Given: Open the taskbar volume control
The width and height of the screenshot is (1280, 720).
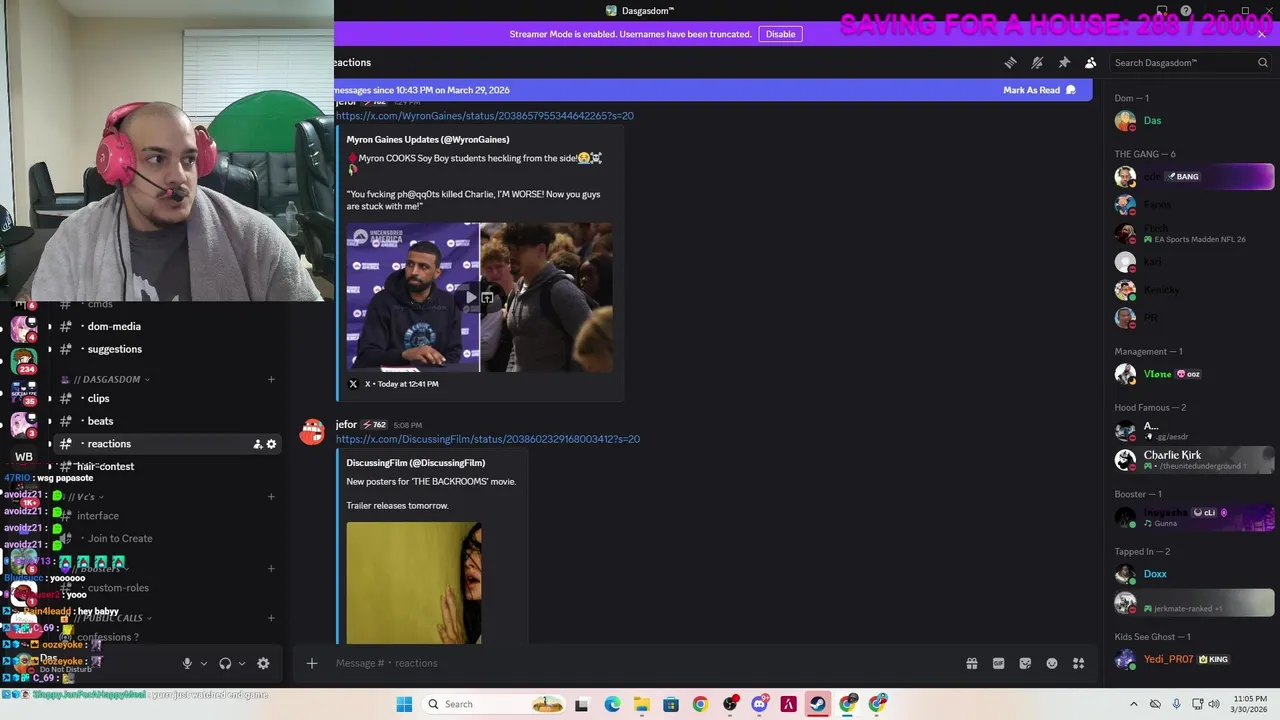Looking at the screenshot, I should [1214, 704].
